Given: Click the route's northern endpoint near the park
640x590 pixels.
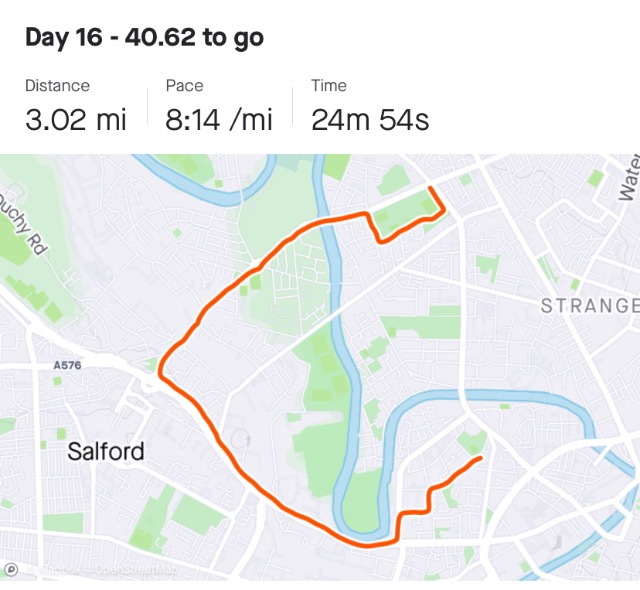Looking at the screenshot, I should pyautogui.click(x=430, y=188).
